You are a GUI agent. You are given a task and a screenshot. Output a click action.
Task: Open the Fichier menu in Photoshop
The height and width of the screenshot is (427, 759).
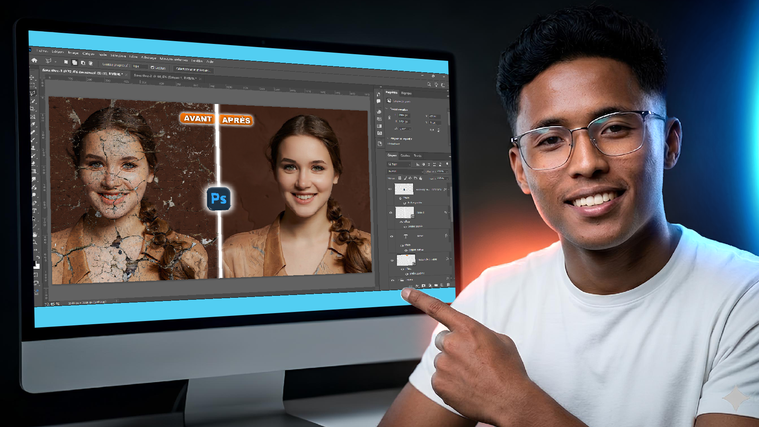click(x=43, y=51)
